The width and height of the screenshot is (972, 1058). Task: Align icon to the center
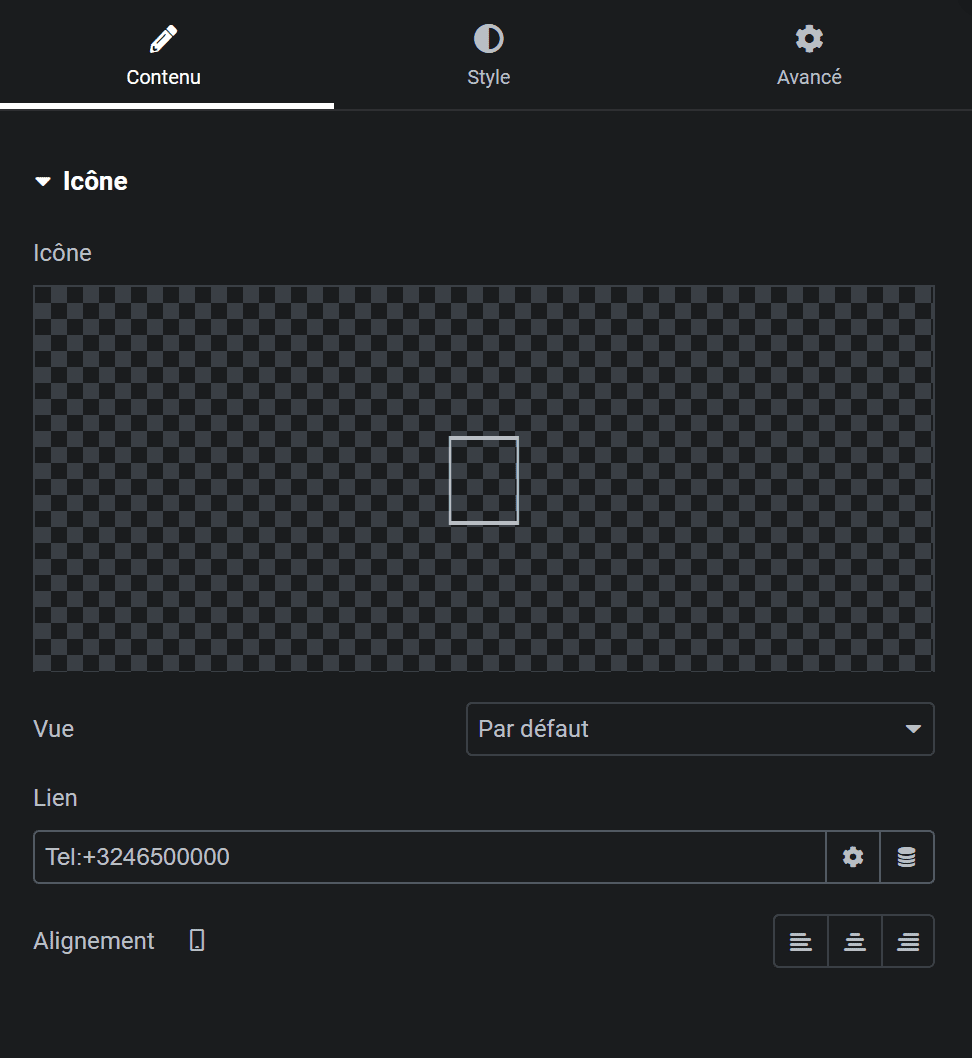point(855,941)
